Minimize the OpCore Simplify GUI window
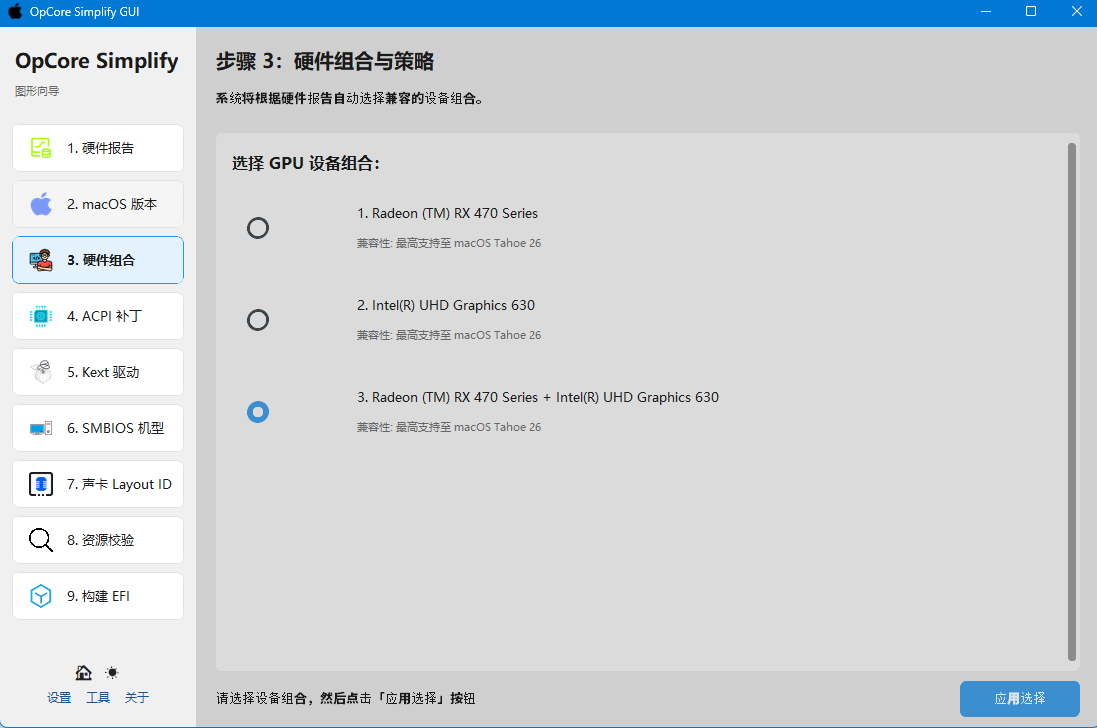 pos(986,12)
